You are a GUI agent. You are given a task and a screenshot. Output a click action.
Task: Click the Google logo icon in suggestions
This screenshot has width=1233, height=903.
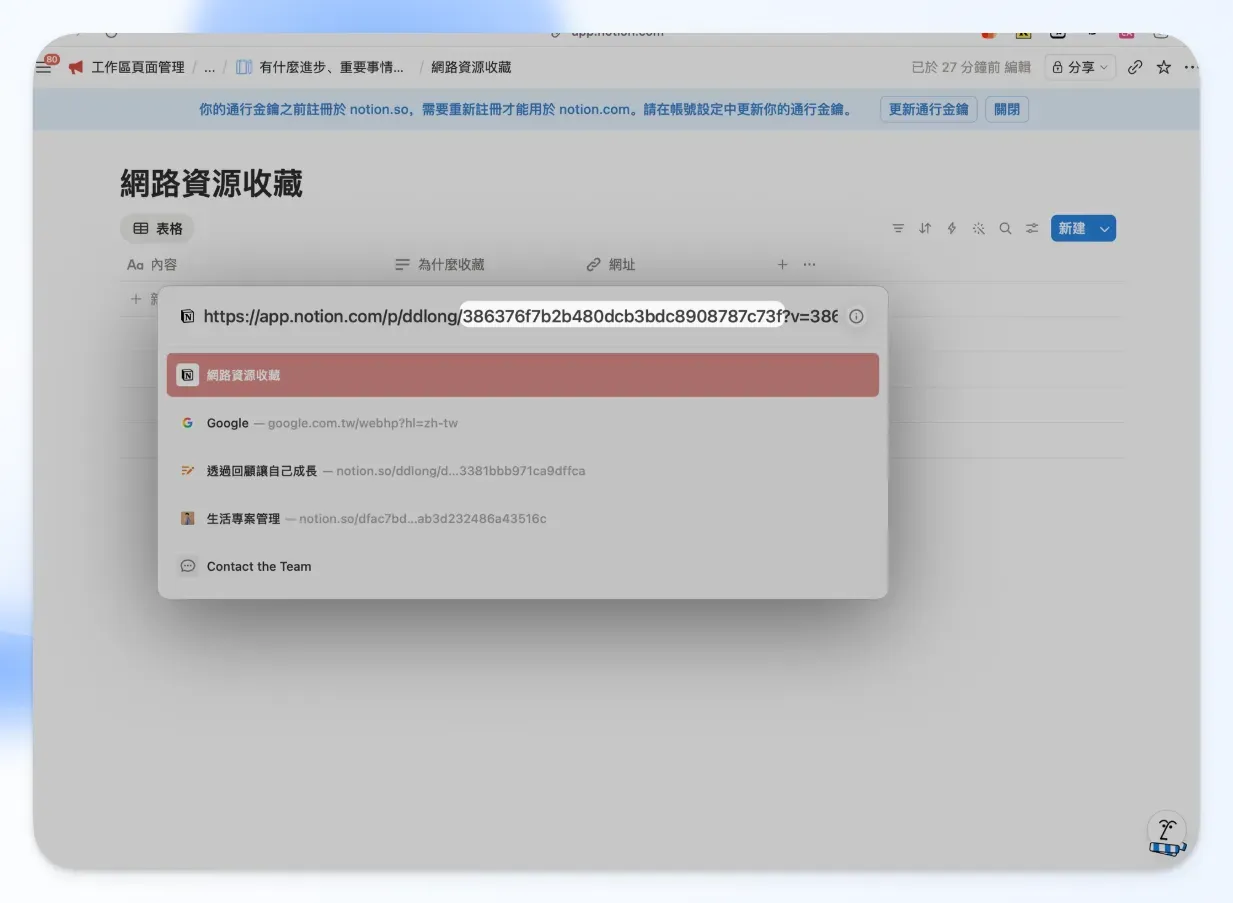point(187,423)
